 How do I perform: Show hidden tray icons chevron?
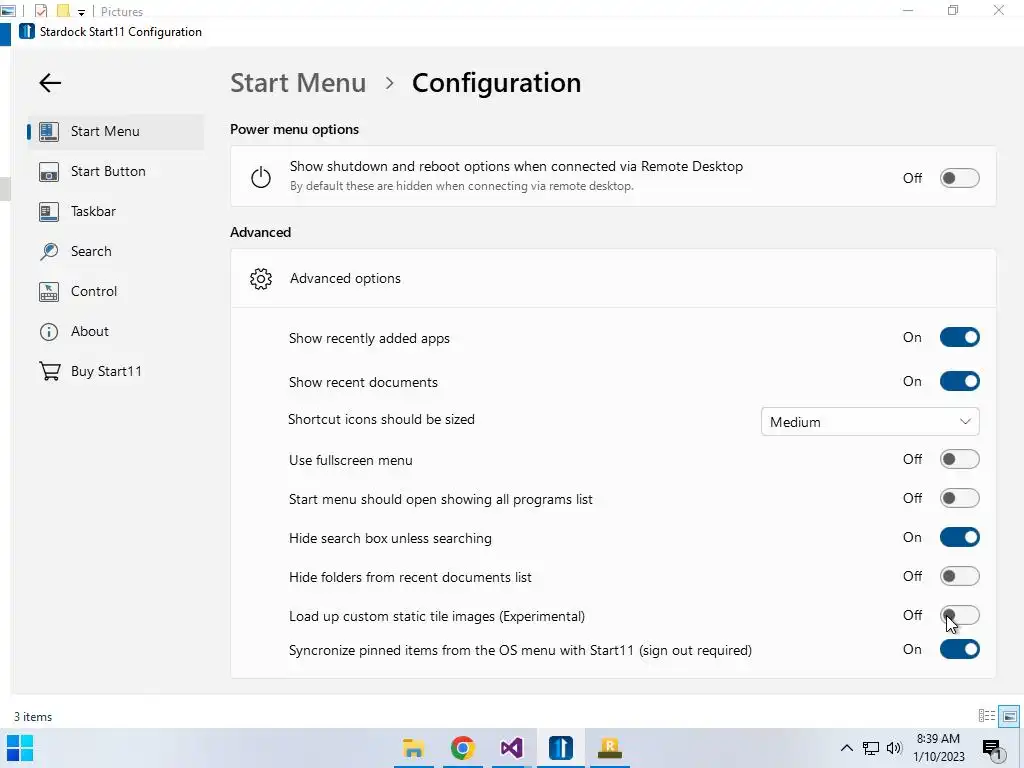[846, 748]
